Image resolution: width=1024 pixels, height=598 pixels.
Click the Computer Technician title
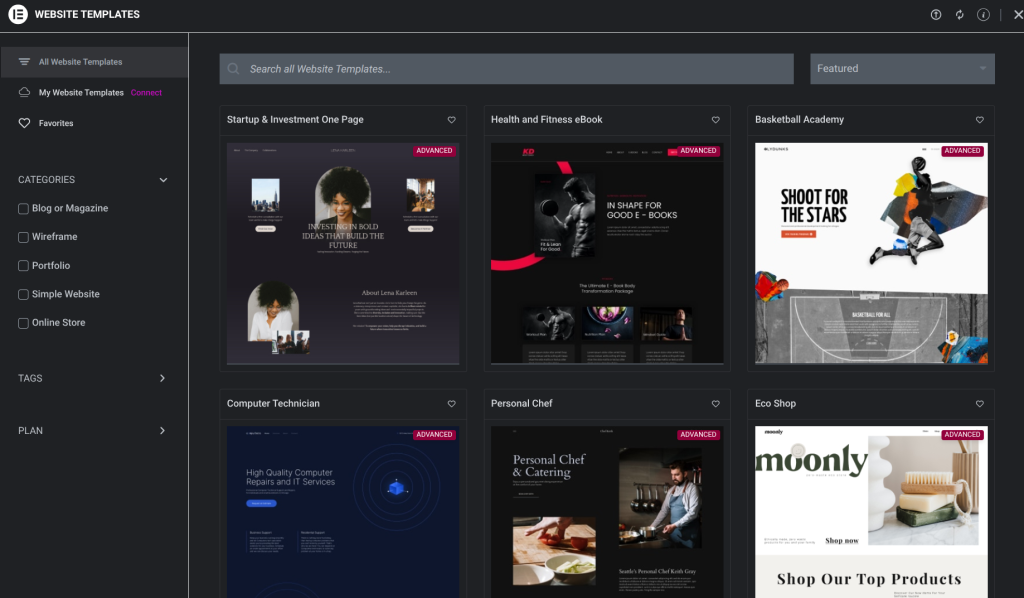click(x=273, y=403)
